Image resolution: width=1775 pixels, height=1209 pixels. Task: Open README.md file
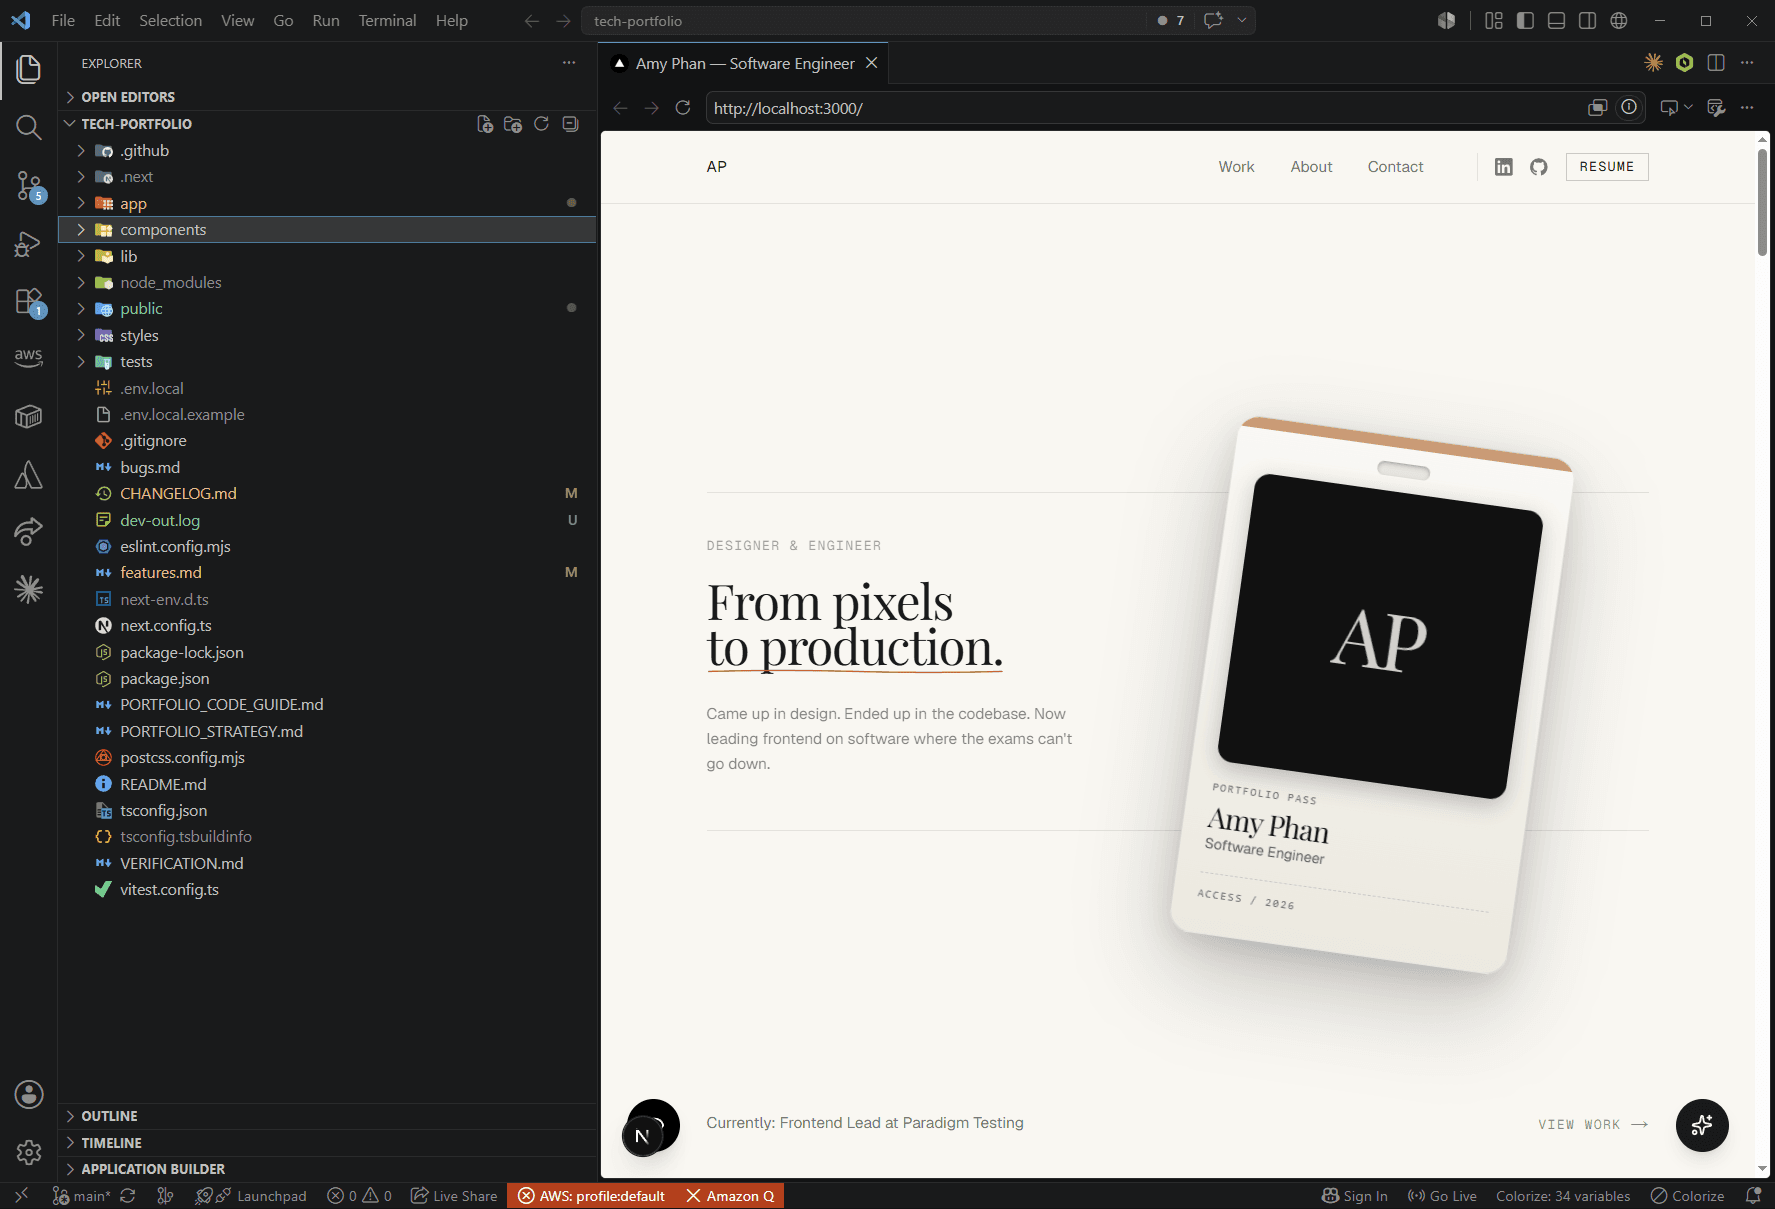pos(327,785)
